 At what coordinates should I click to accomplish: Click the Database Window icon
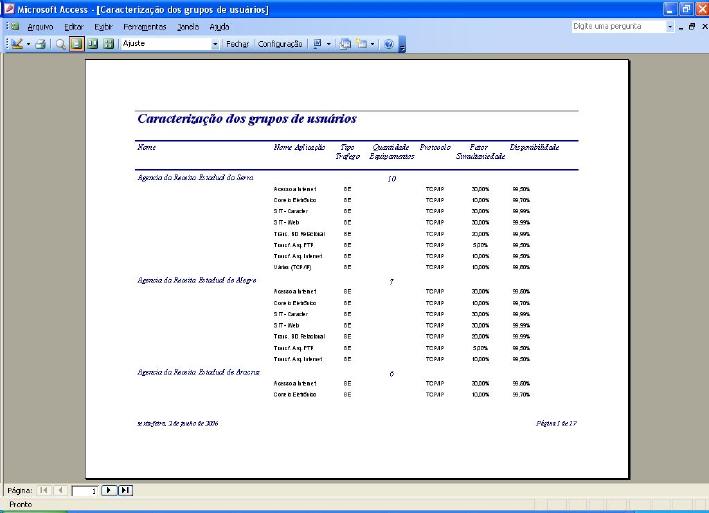[x=345, y=44]
